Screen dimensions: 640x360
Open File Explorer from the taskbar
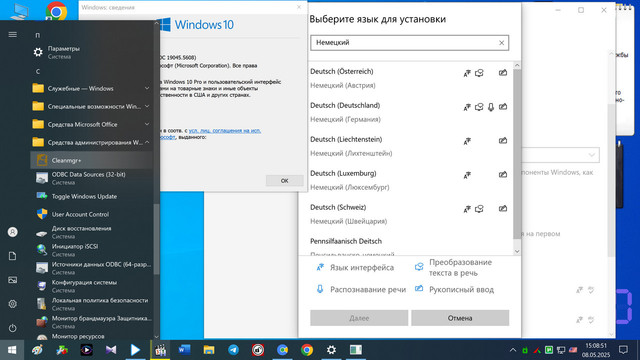coord(209,350)
